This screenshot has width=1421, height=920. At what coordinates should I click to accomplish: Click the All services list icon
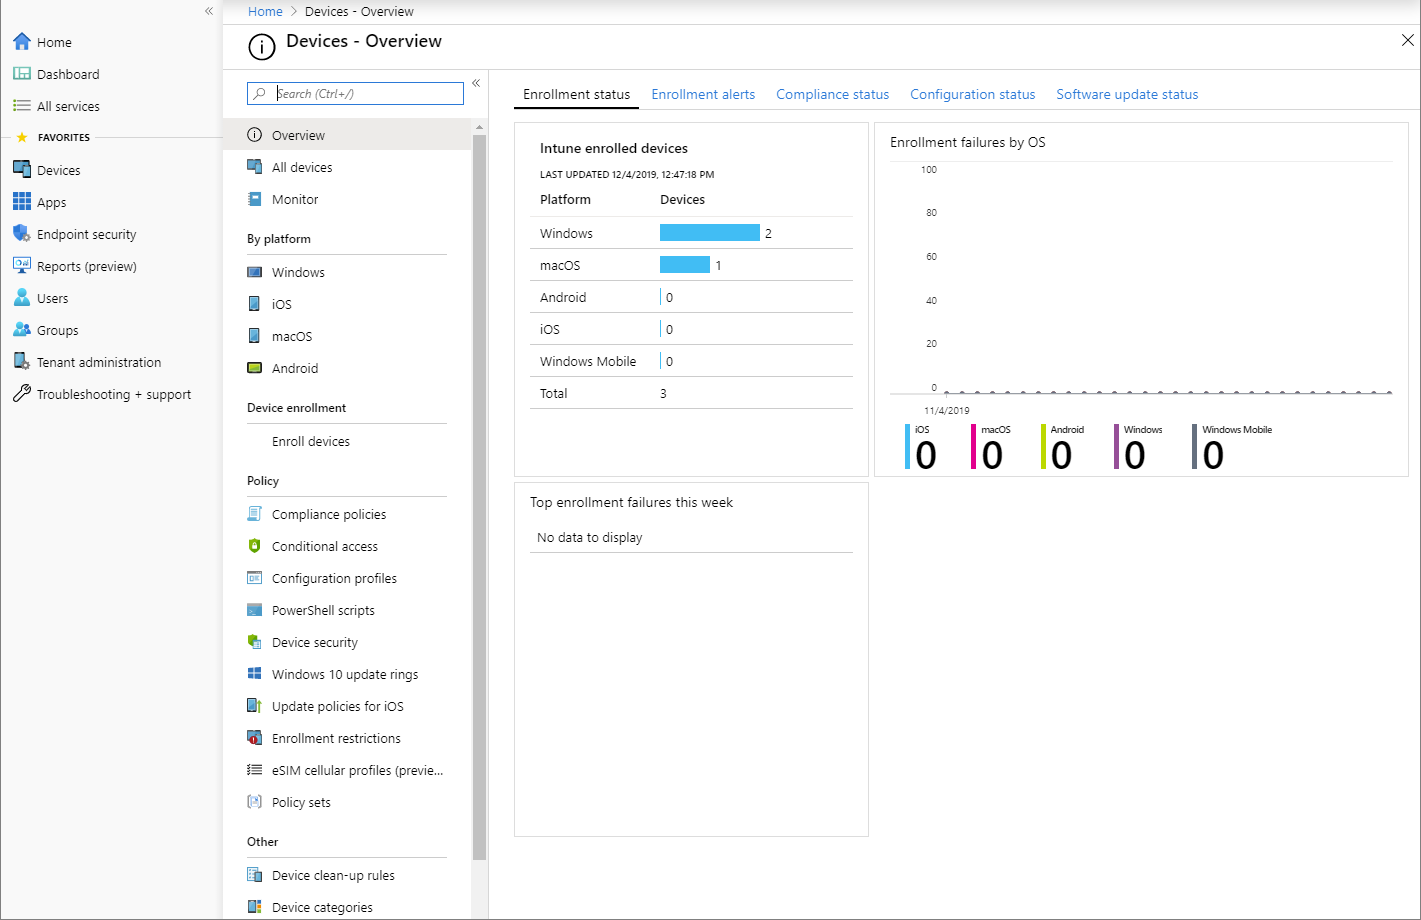point(22,106)
